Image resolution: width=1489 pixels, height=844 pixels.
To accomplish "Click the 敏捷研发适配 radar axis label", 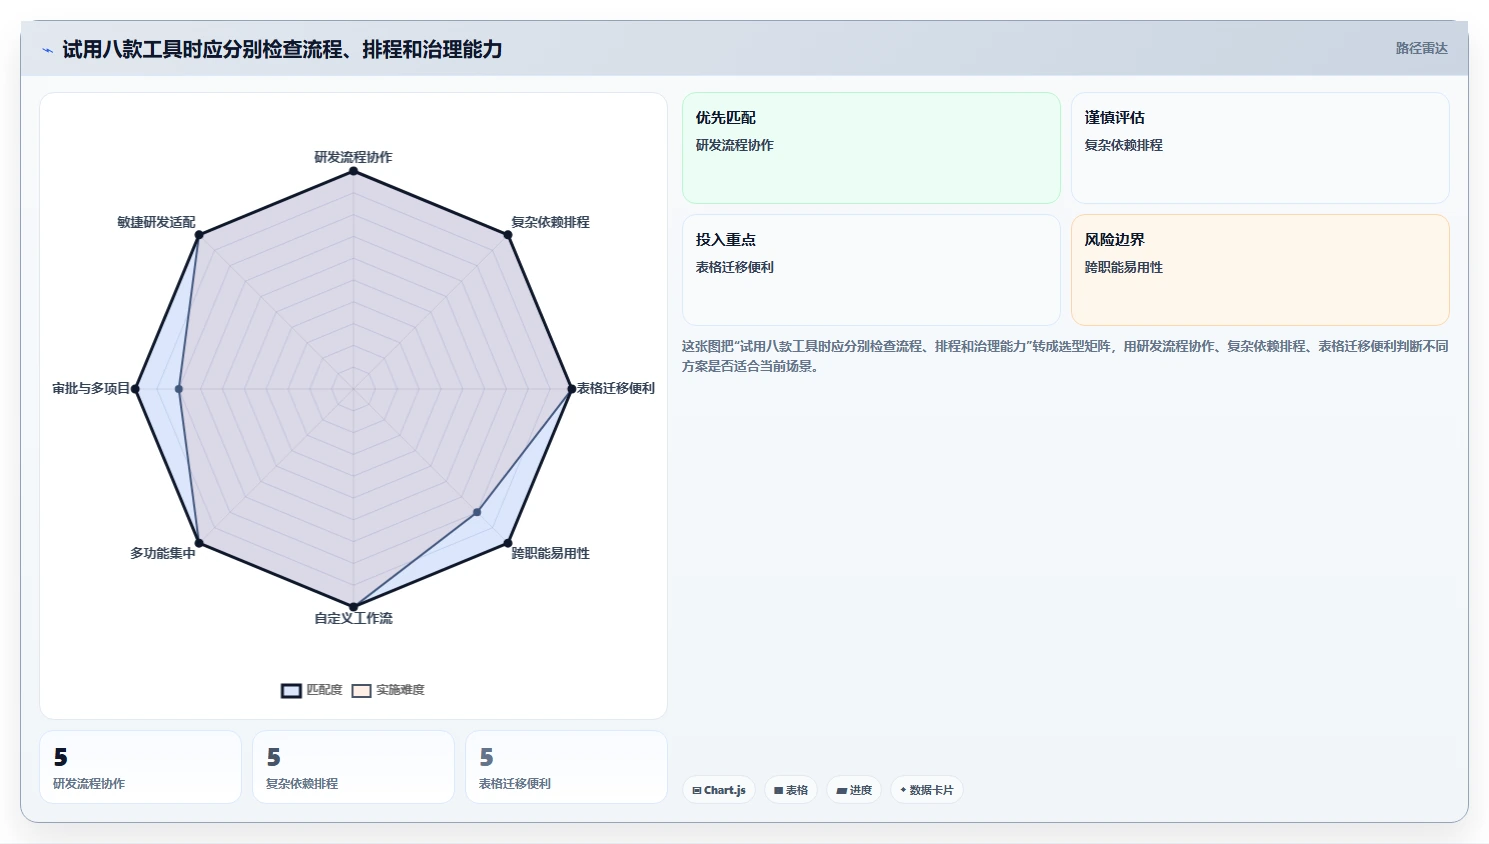I will [156, 222].
